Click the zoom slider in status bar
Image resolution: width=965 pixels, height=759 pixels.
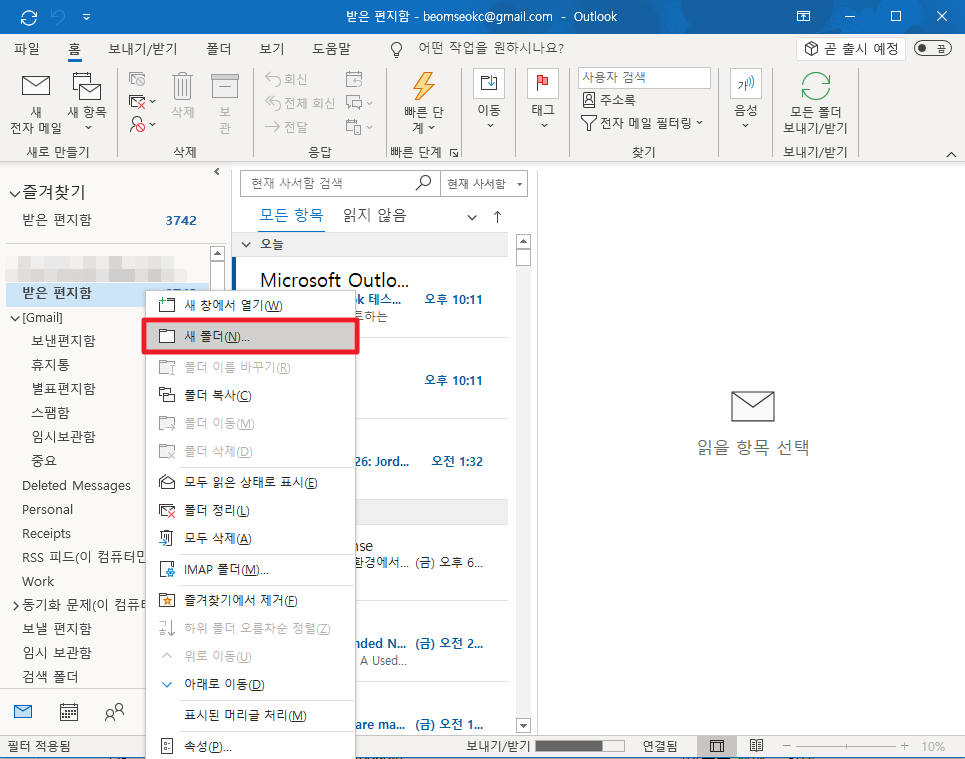coord(846,746)
